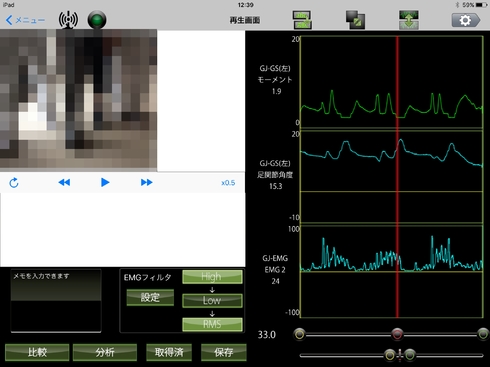Tap the EMG waveform graph

click(392, 272)
